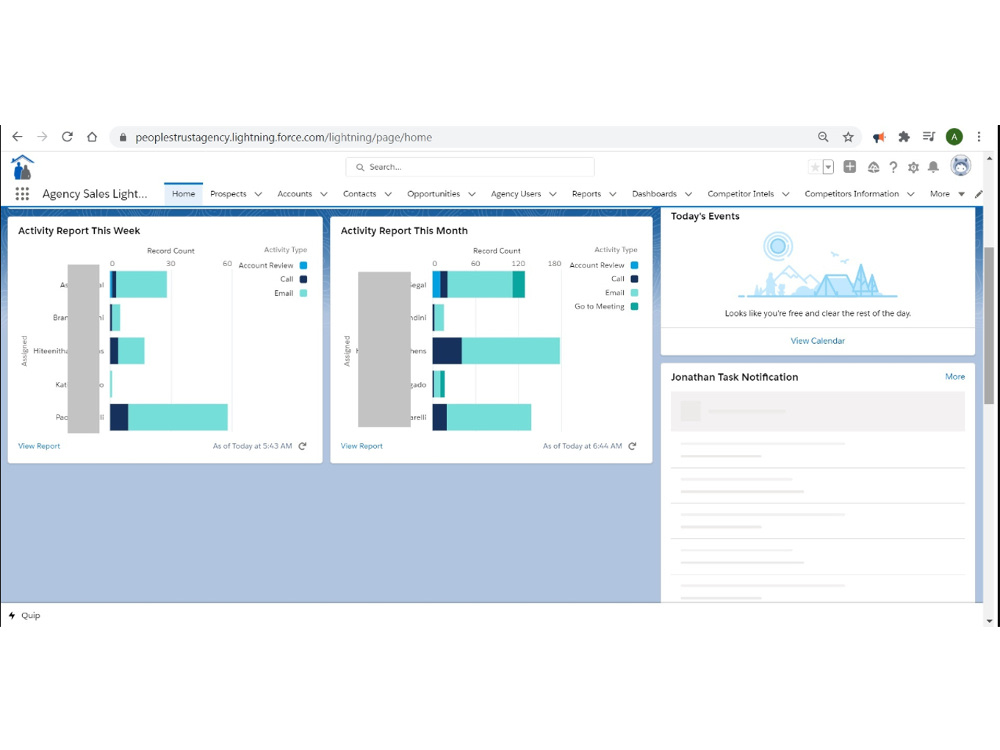The width and height of the screenshot is (1000, 750).
Task: Click the address bar URL
Action: coord(283,137)
